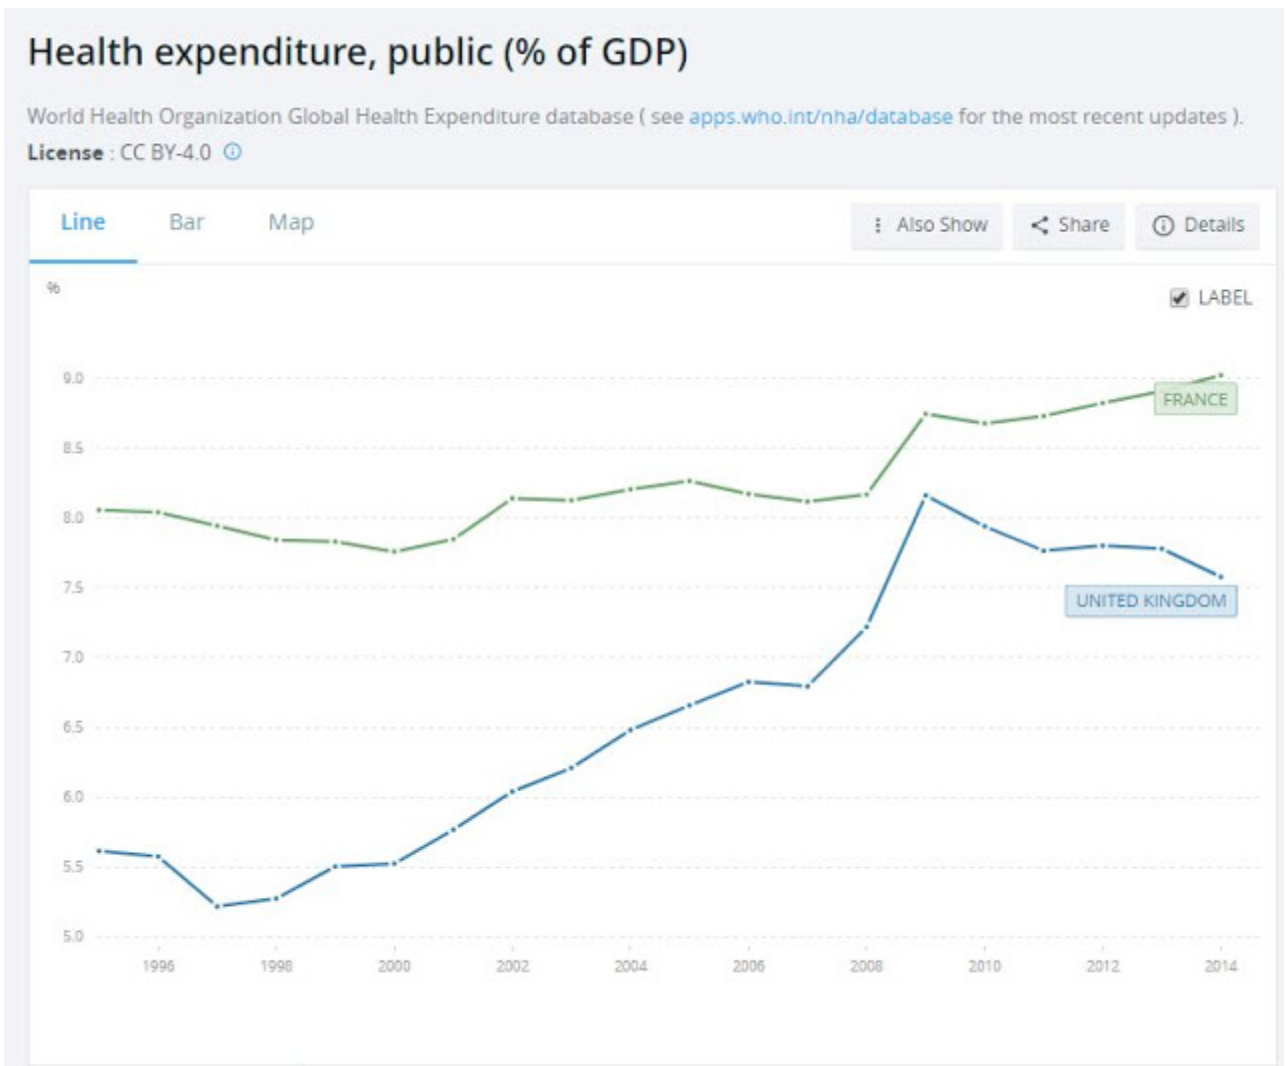Viewport: 1286px width, 1066px height.
Task: Click United Kingdom's 1997 lowest data point
Action: pyautogui.click(x=217, y=906)
